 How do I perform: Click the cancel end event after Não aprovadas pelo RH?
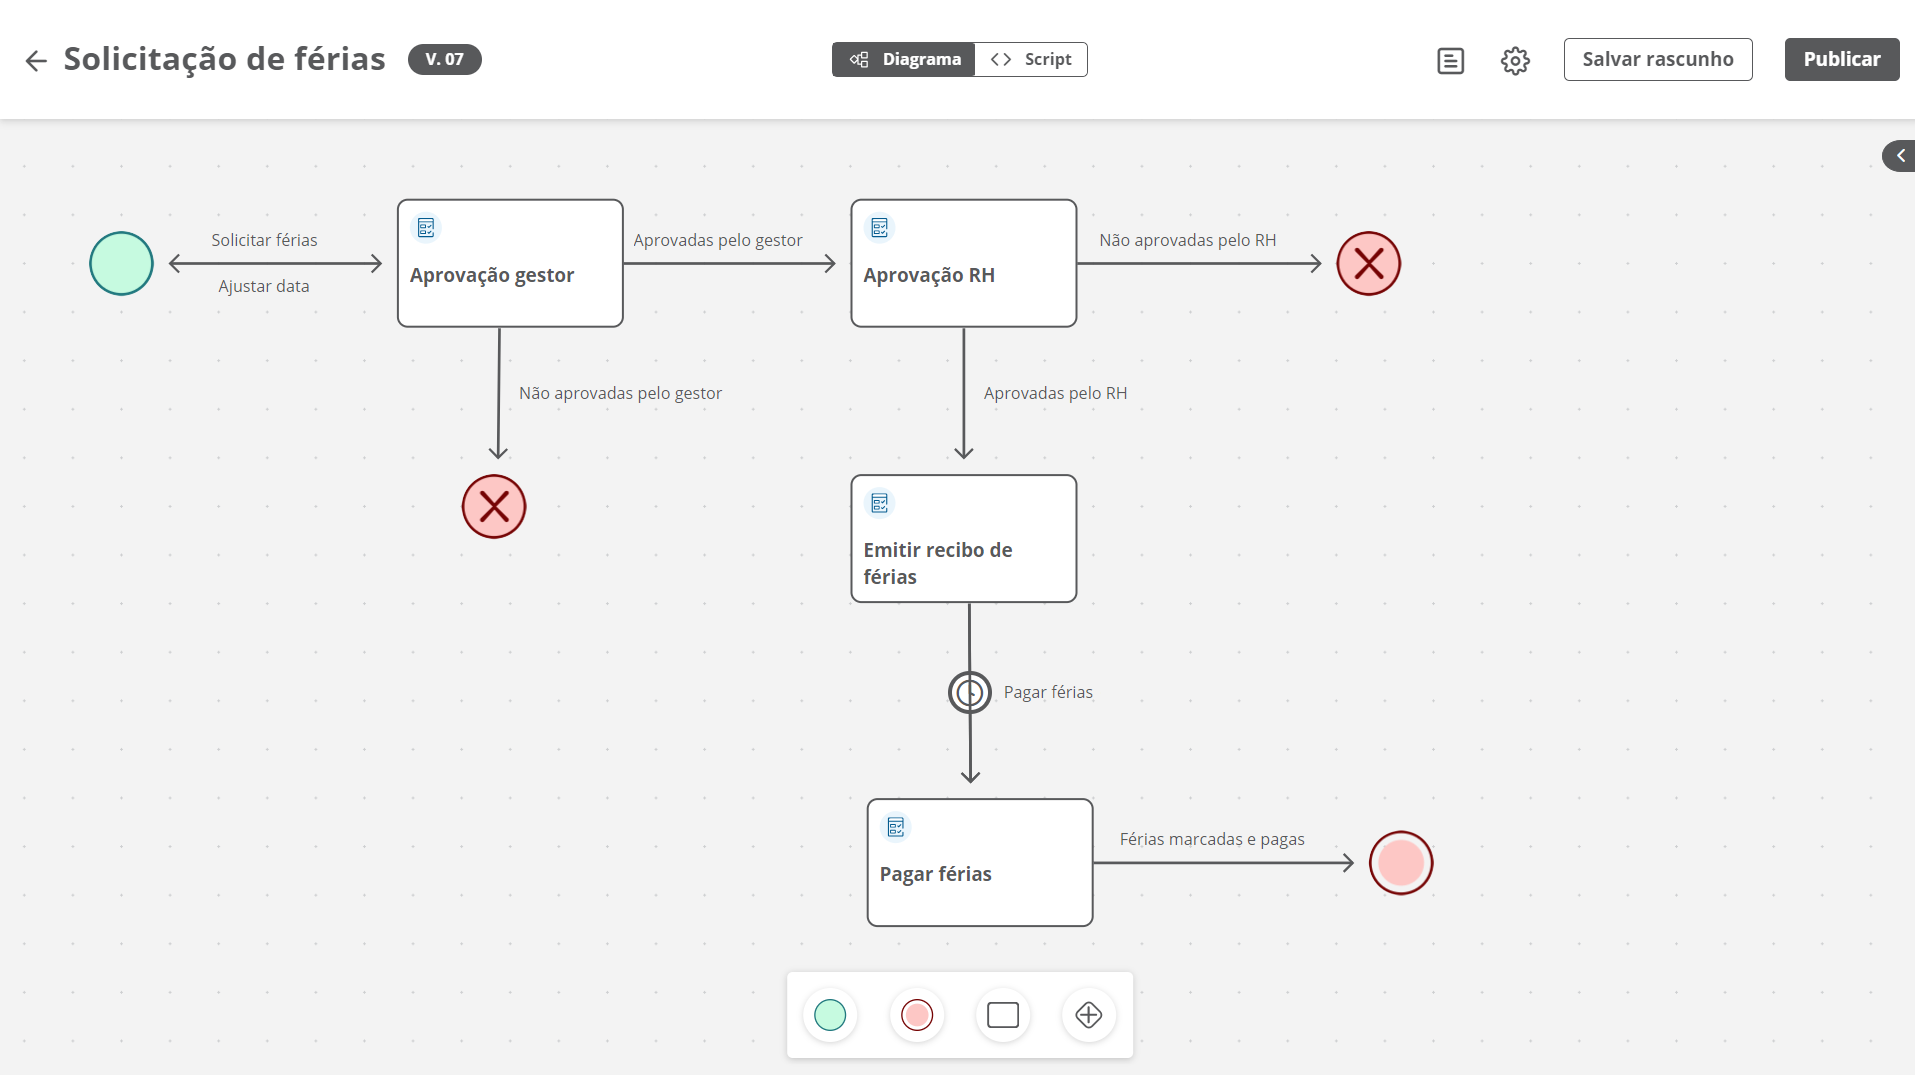[x=1368, y=264]
